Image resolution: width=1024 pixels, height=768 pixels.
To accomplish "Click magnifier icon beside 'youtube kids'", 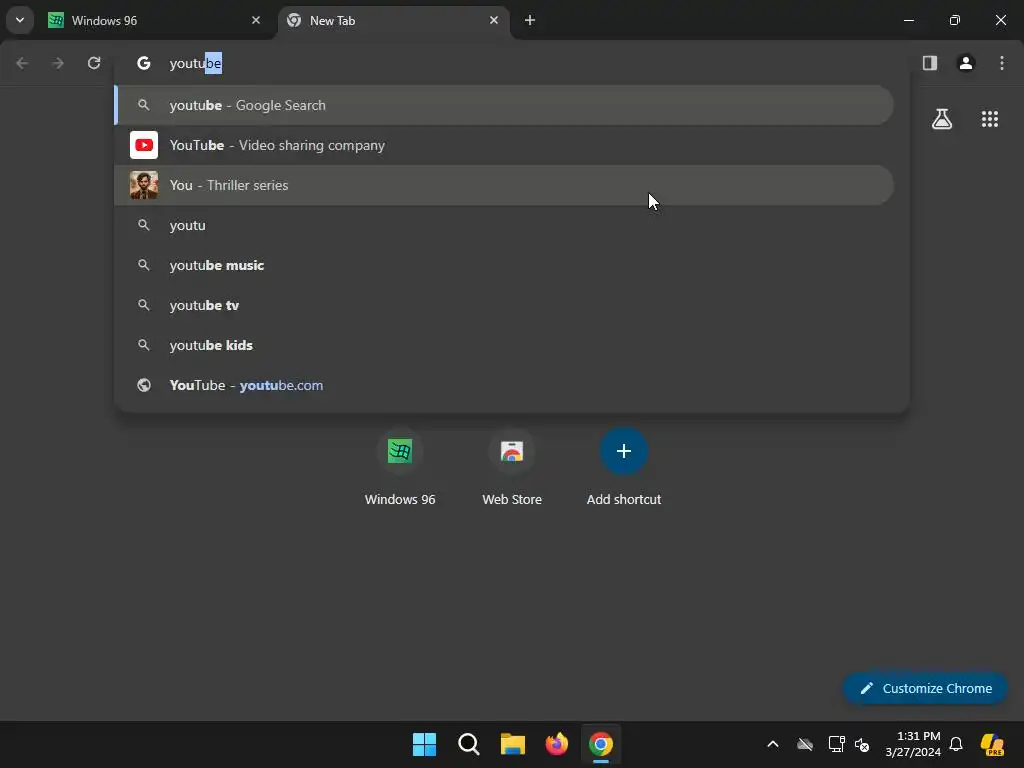I will [144, 345].
